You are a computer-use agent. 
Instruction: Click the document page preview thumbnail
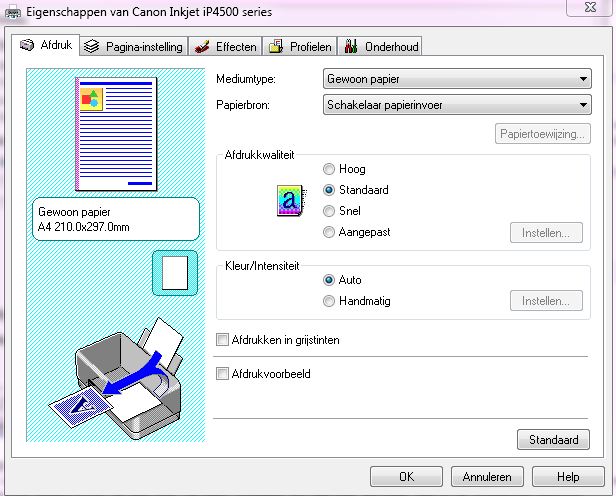(116, 134)
